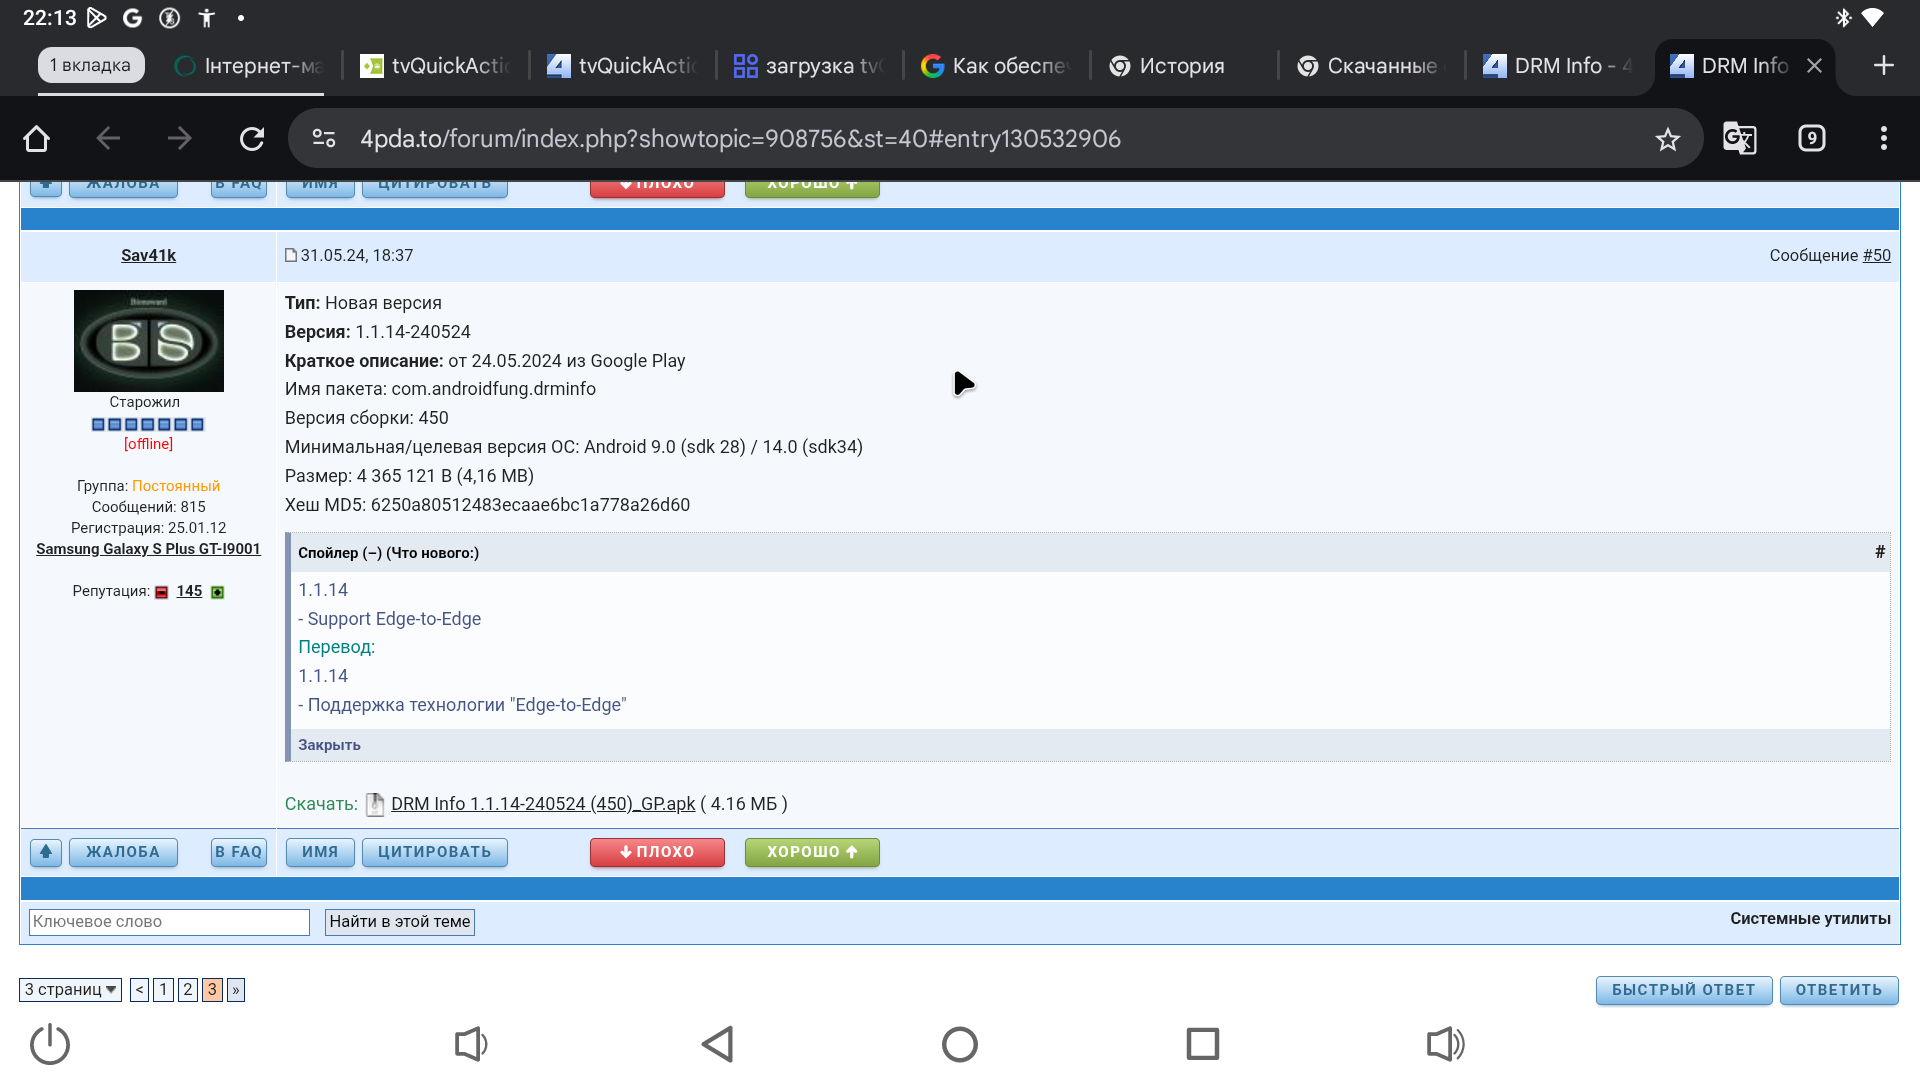Viewport: 1920px width, 1080px height.
Task: Open the site settings icon in the address bar
Action: click(x=324, y=138)
